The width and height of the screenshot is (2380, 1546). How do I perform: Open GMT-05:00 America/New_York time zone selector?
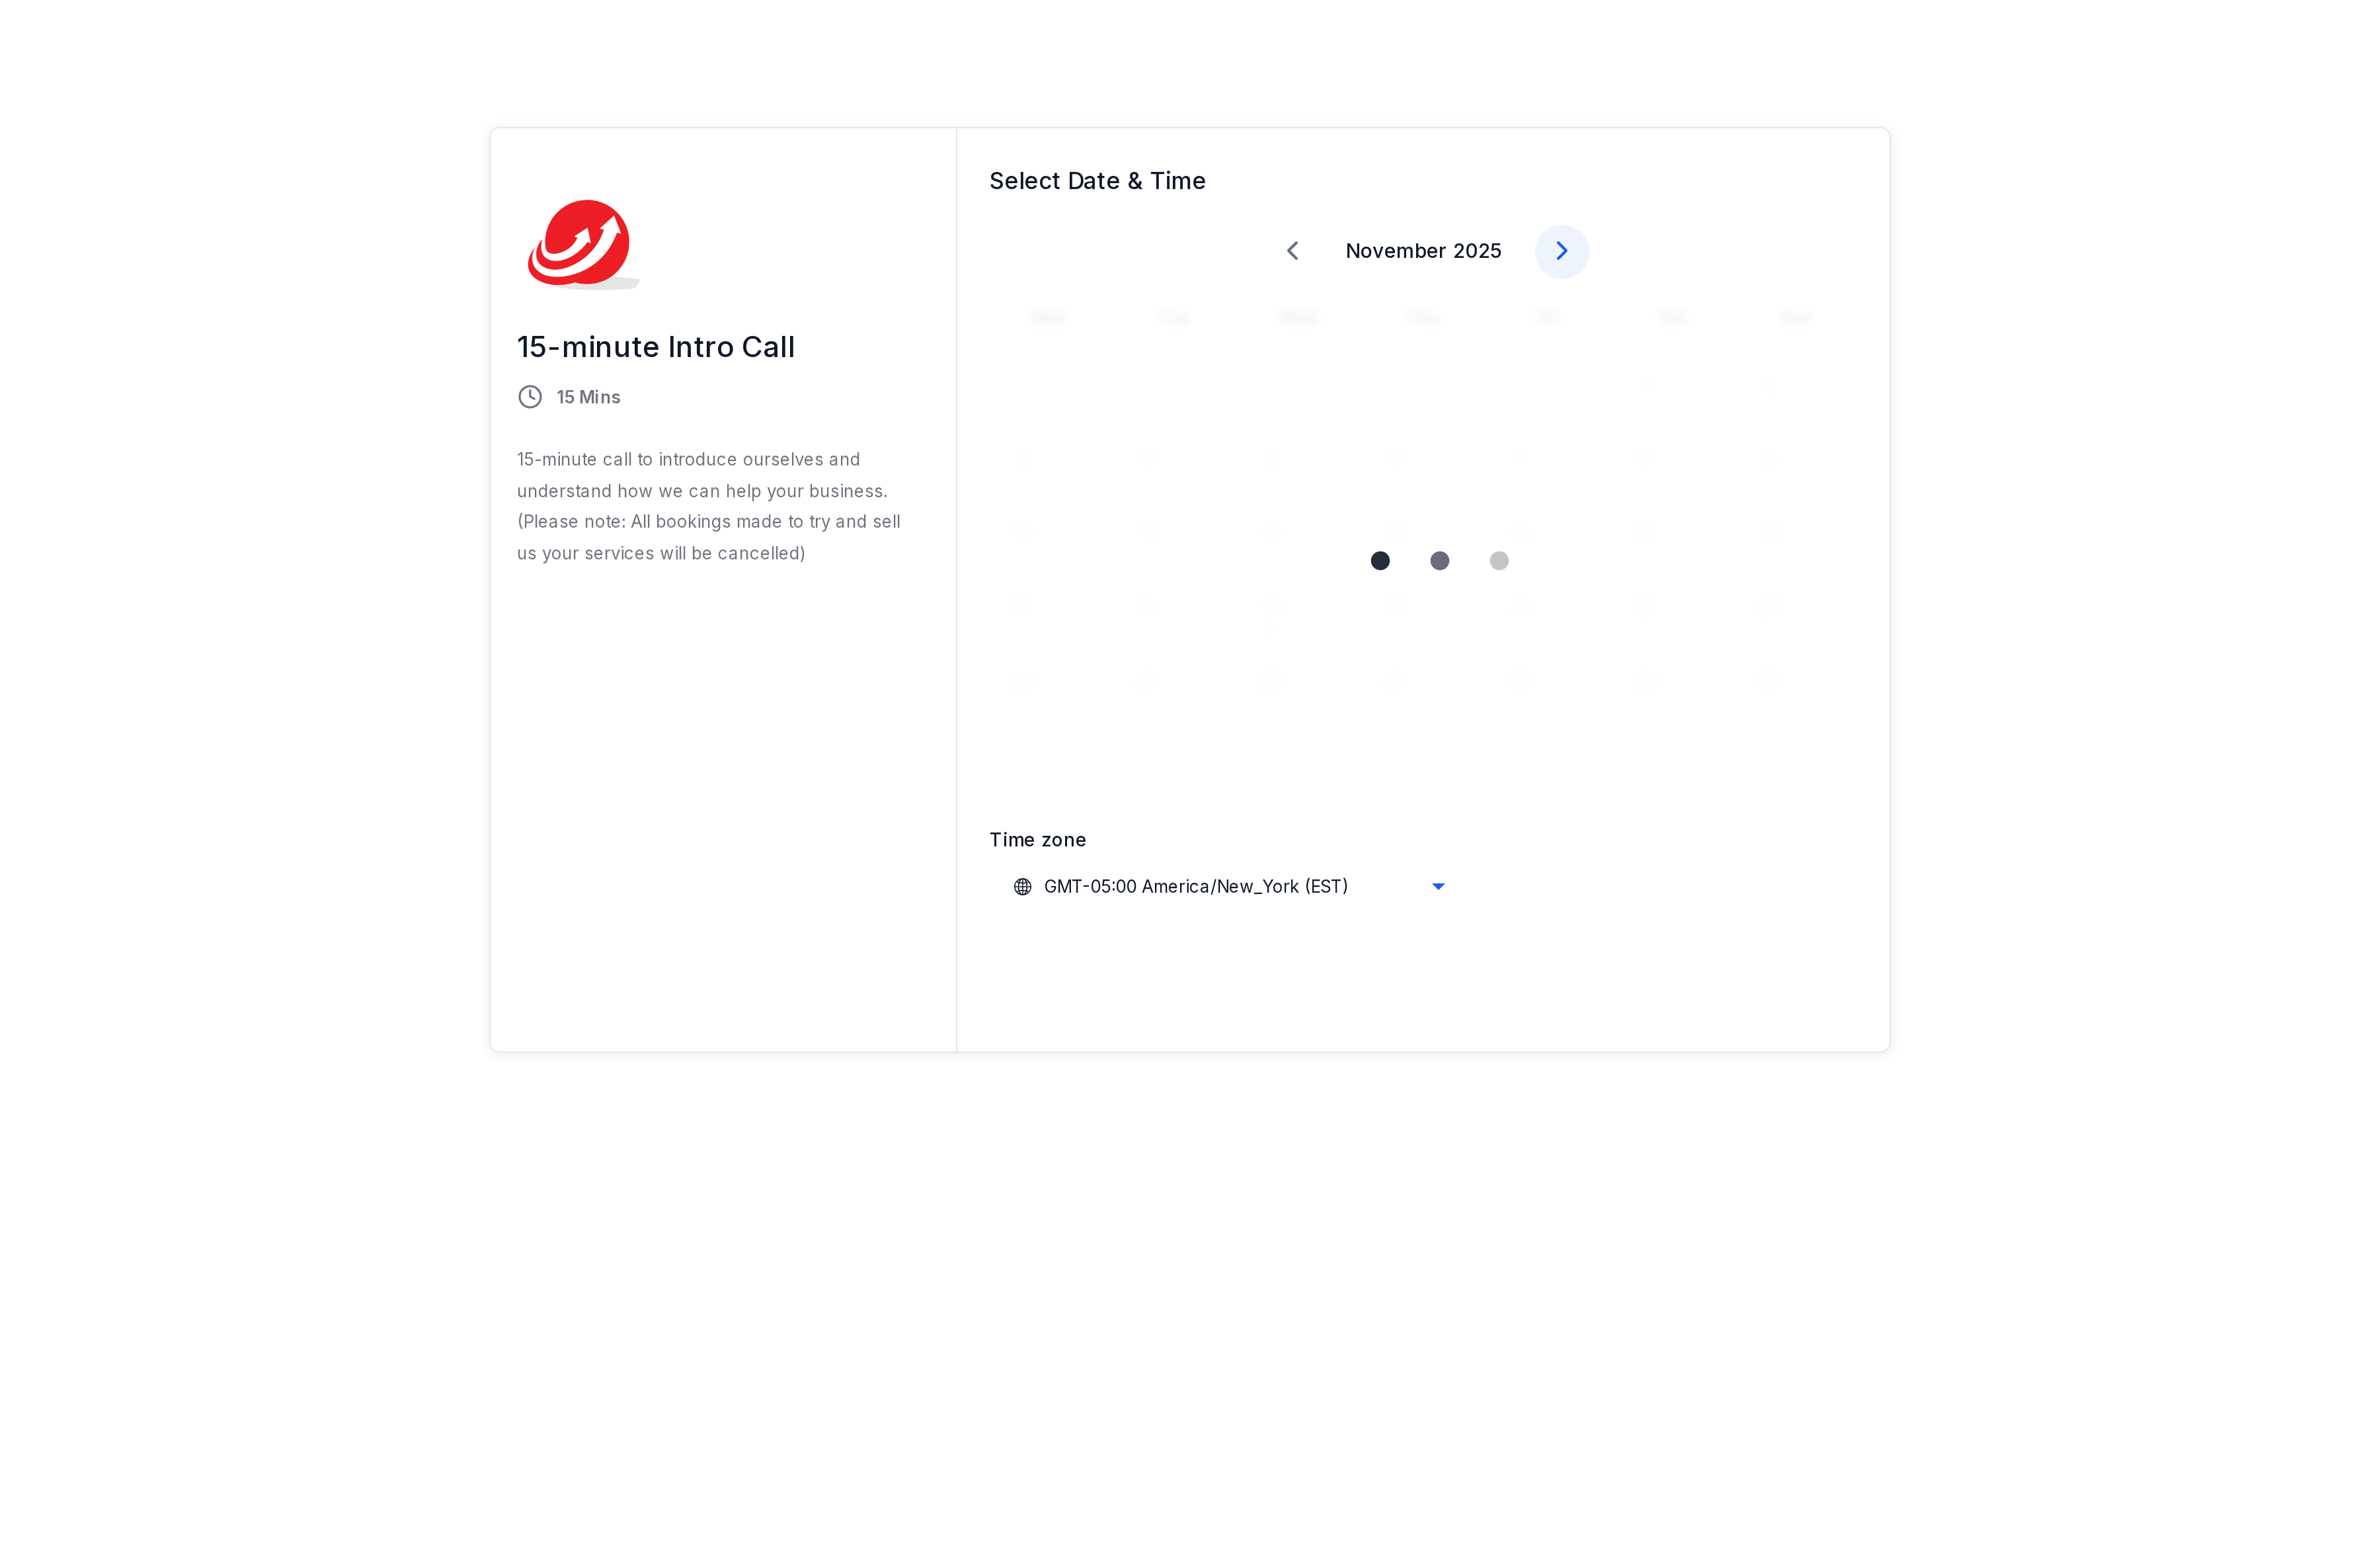tap(1229, 887)
